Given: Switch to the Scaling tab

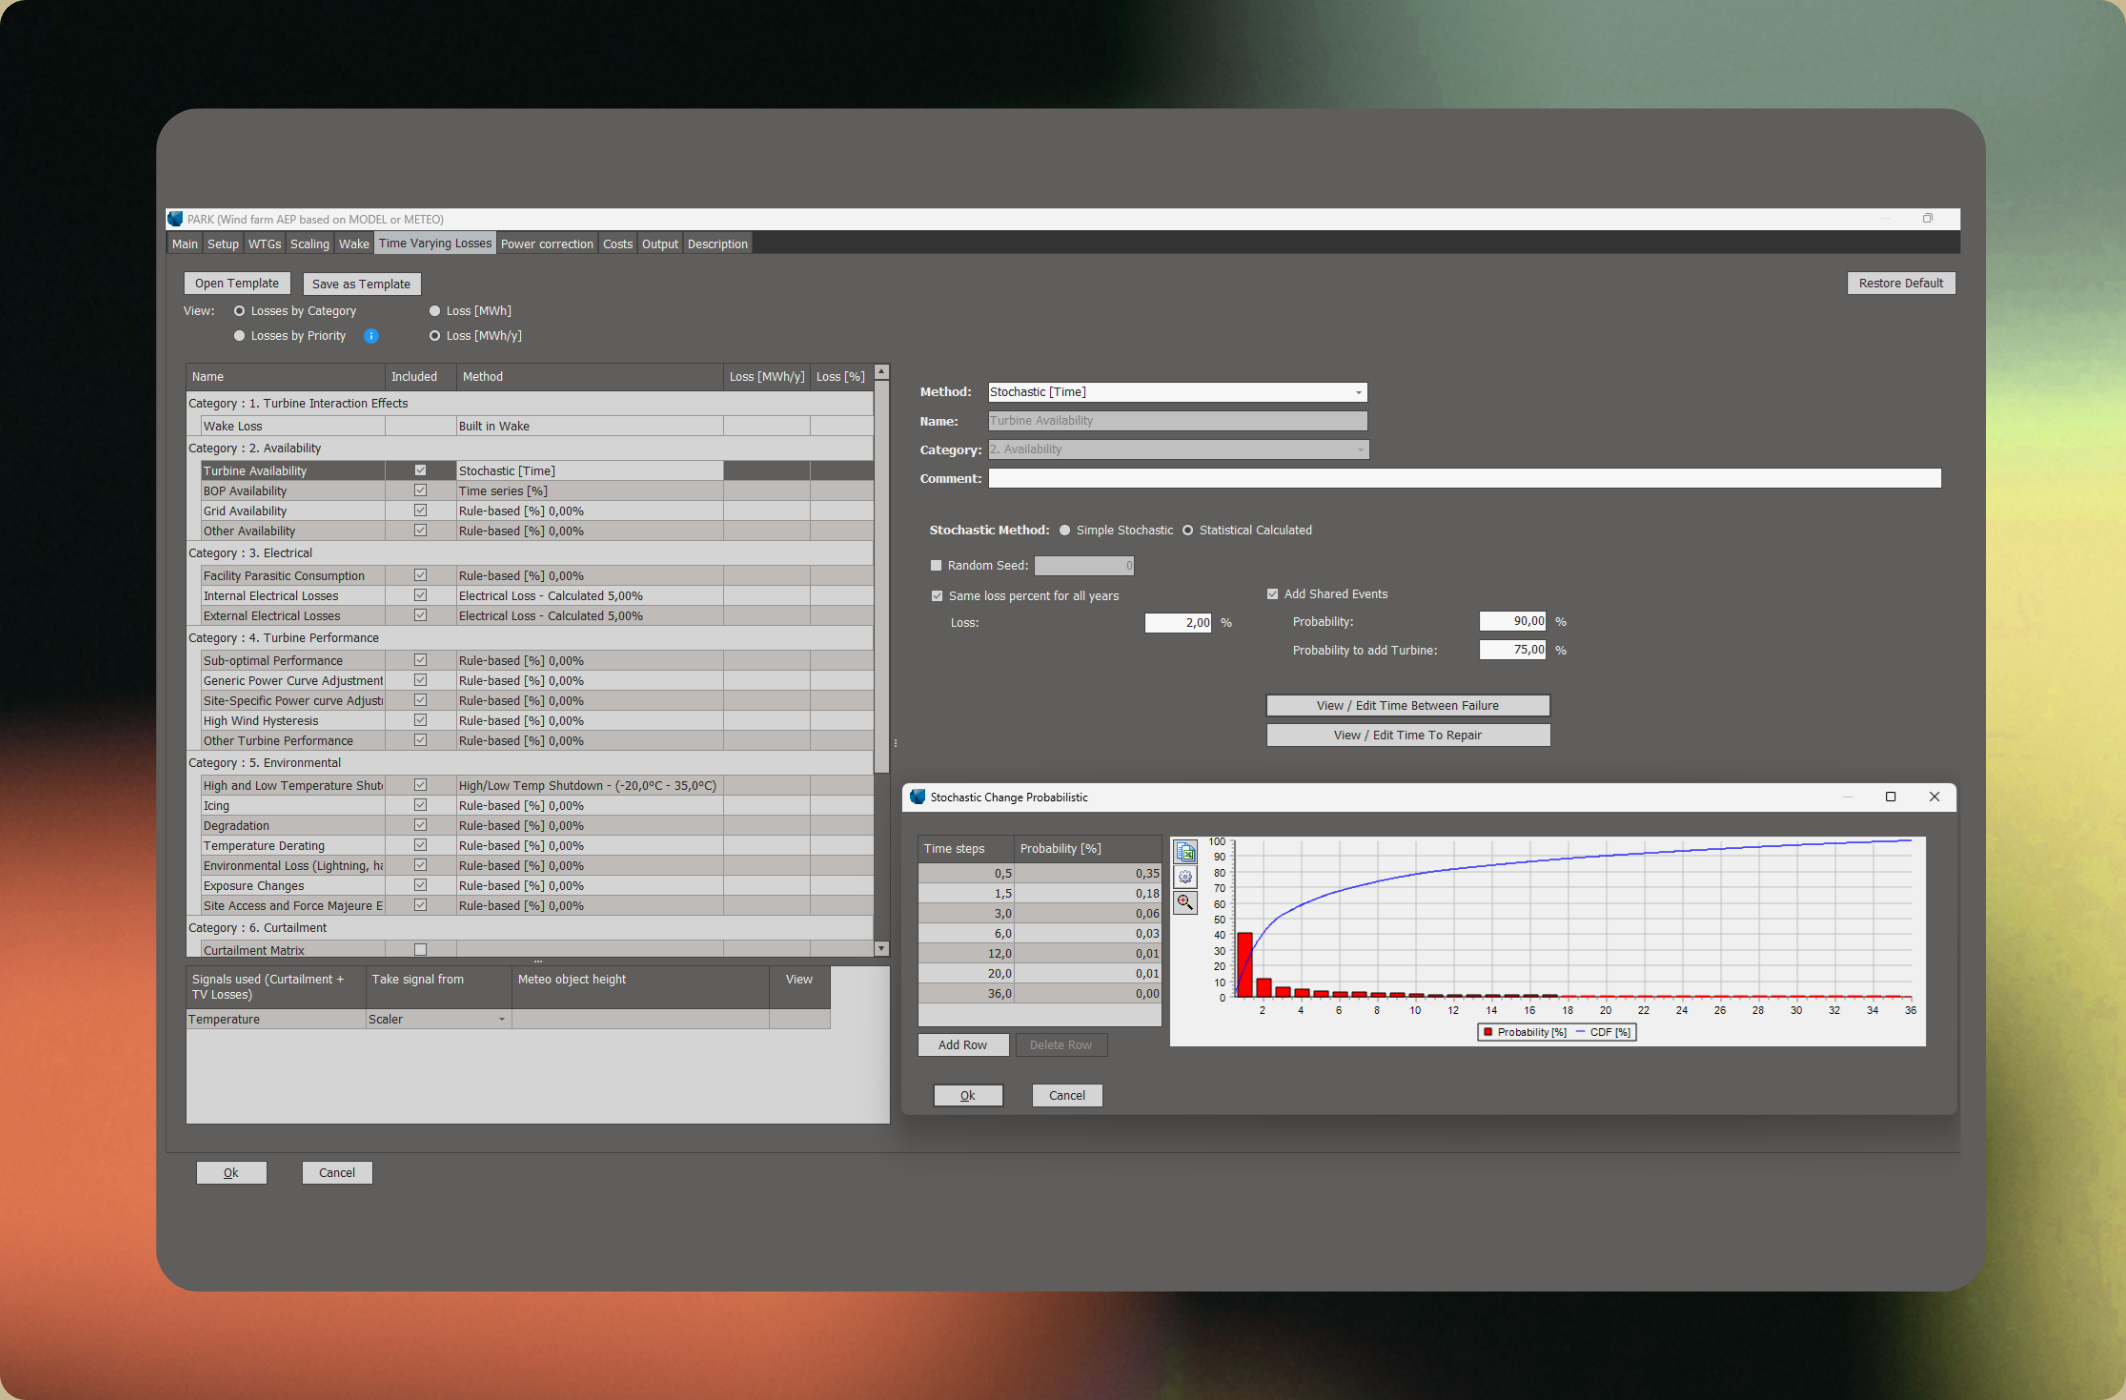Looking at the screenshot, I should tap(309, 244).
